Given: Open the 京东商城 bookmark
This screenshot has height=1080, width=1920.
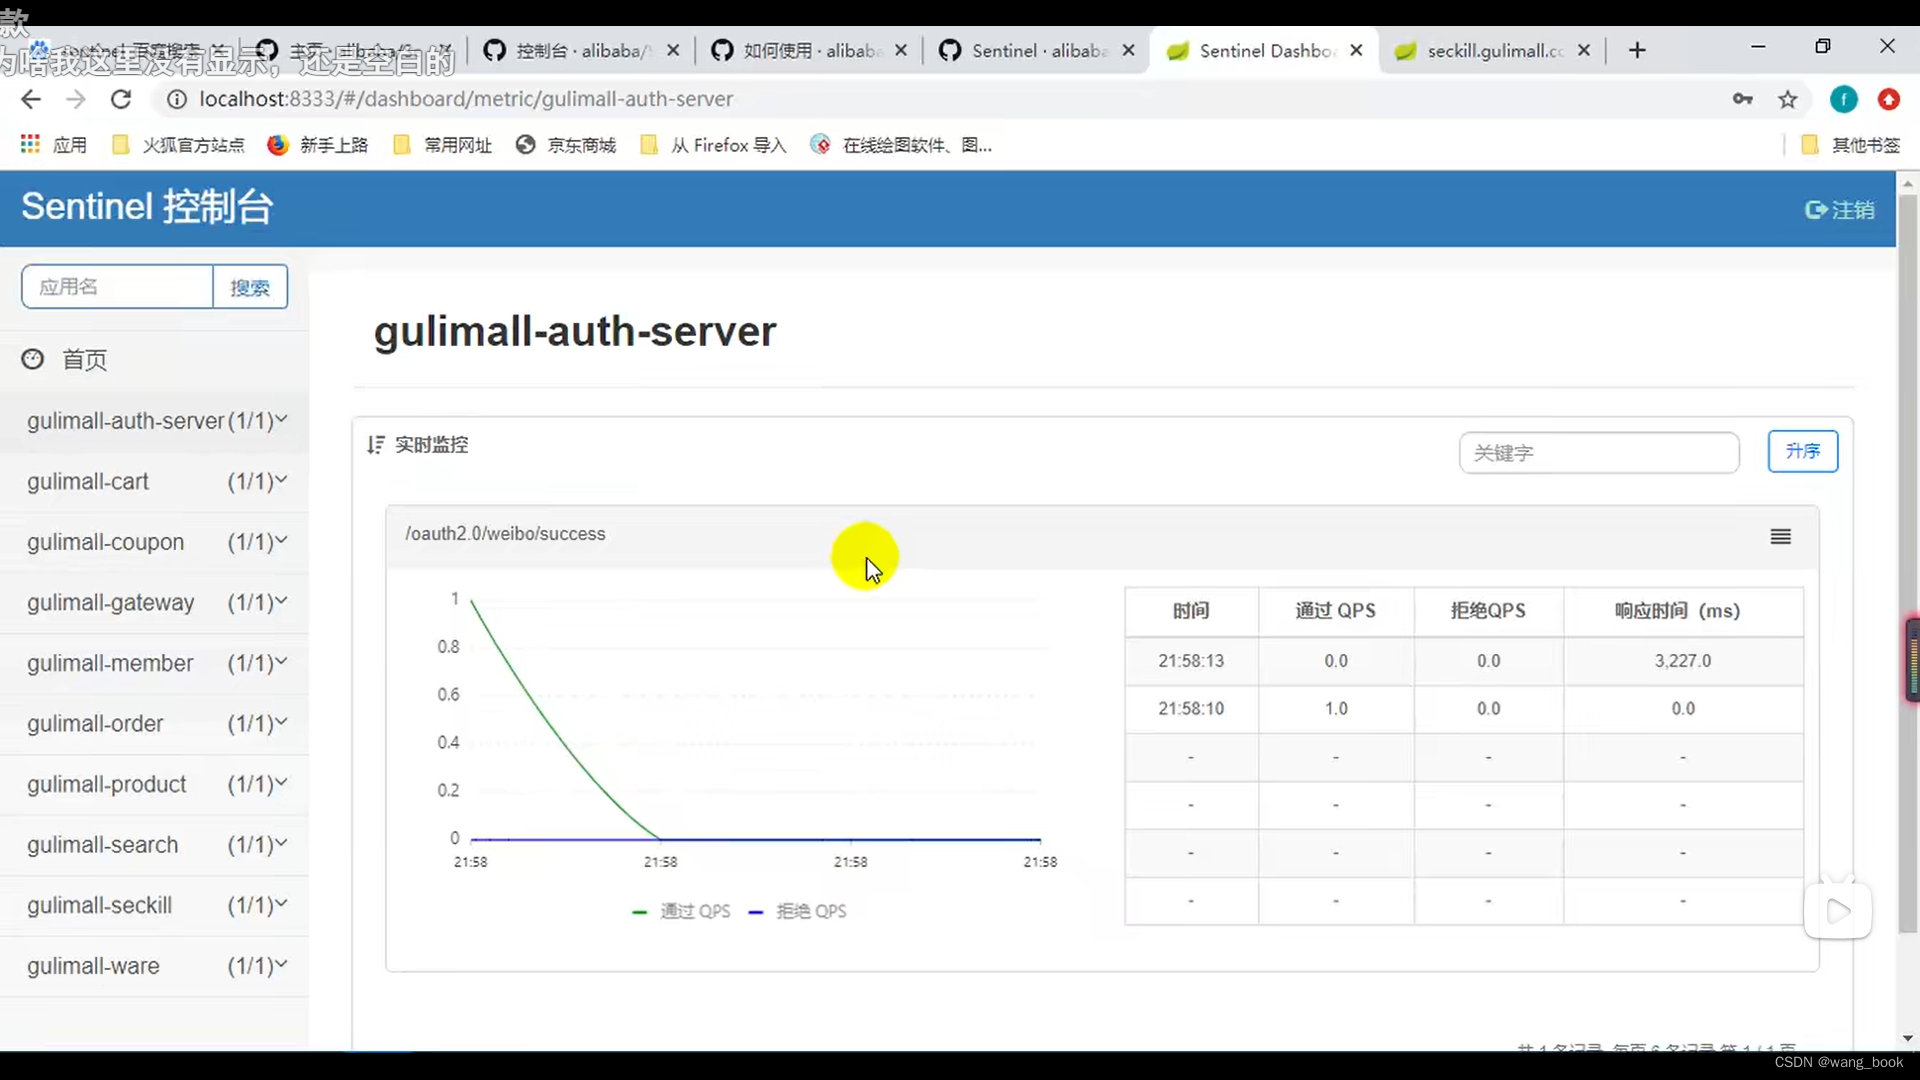Looking at the screenshot, I should pos(567,145).
